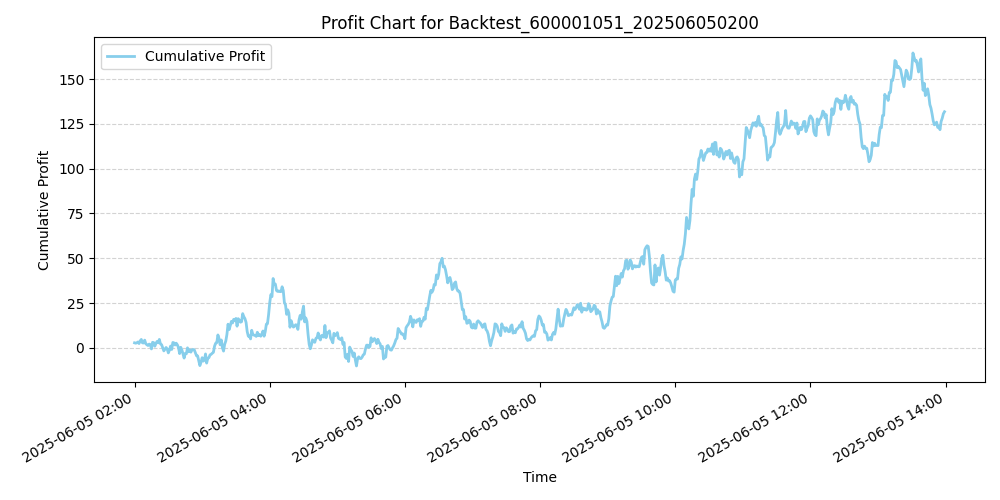The width and height of the screenshot is (1000, 500).
Task: Select the 25 y-axis tick label
Action: tap(79, 303)
